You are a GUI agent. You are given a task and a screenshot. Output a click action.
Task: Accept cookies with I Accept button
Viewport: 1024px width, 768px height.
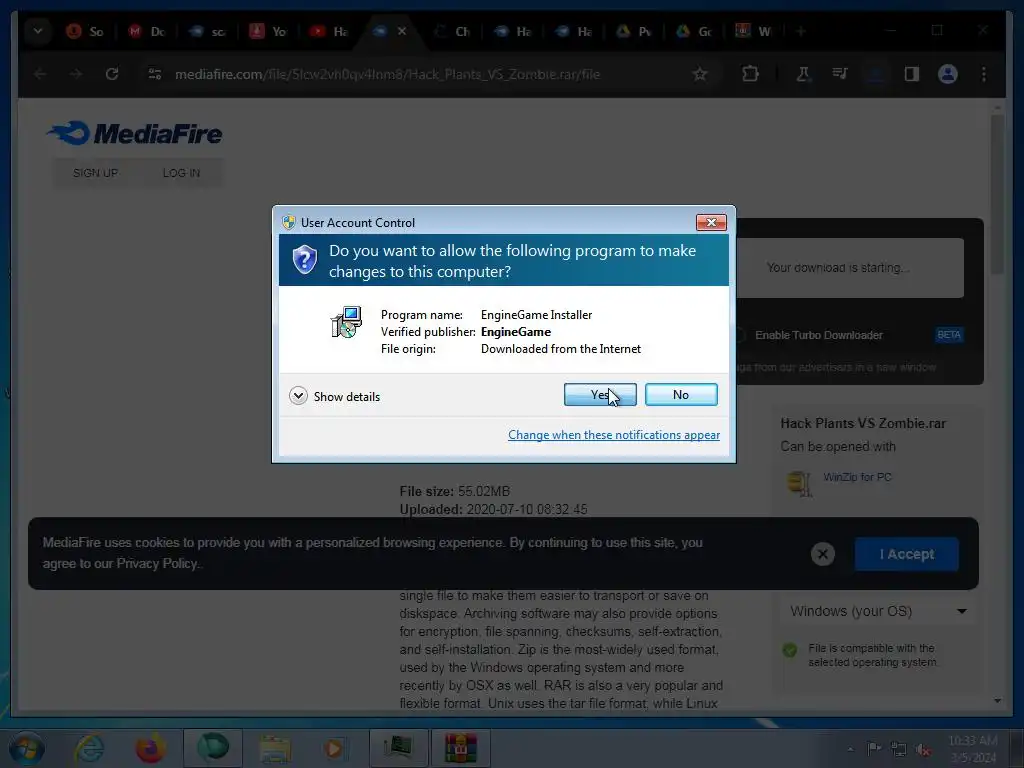click(x=906, y=554)
